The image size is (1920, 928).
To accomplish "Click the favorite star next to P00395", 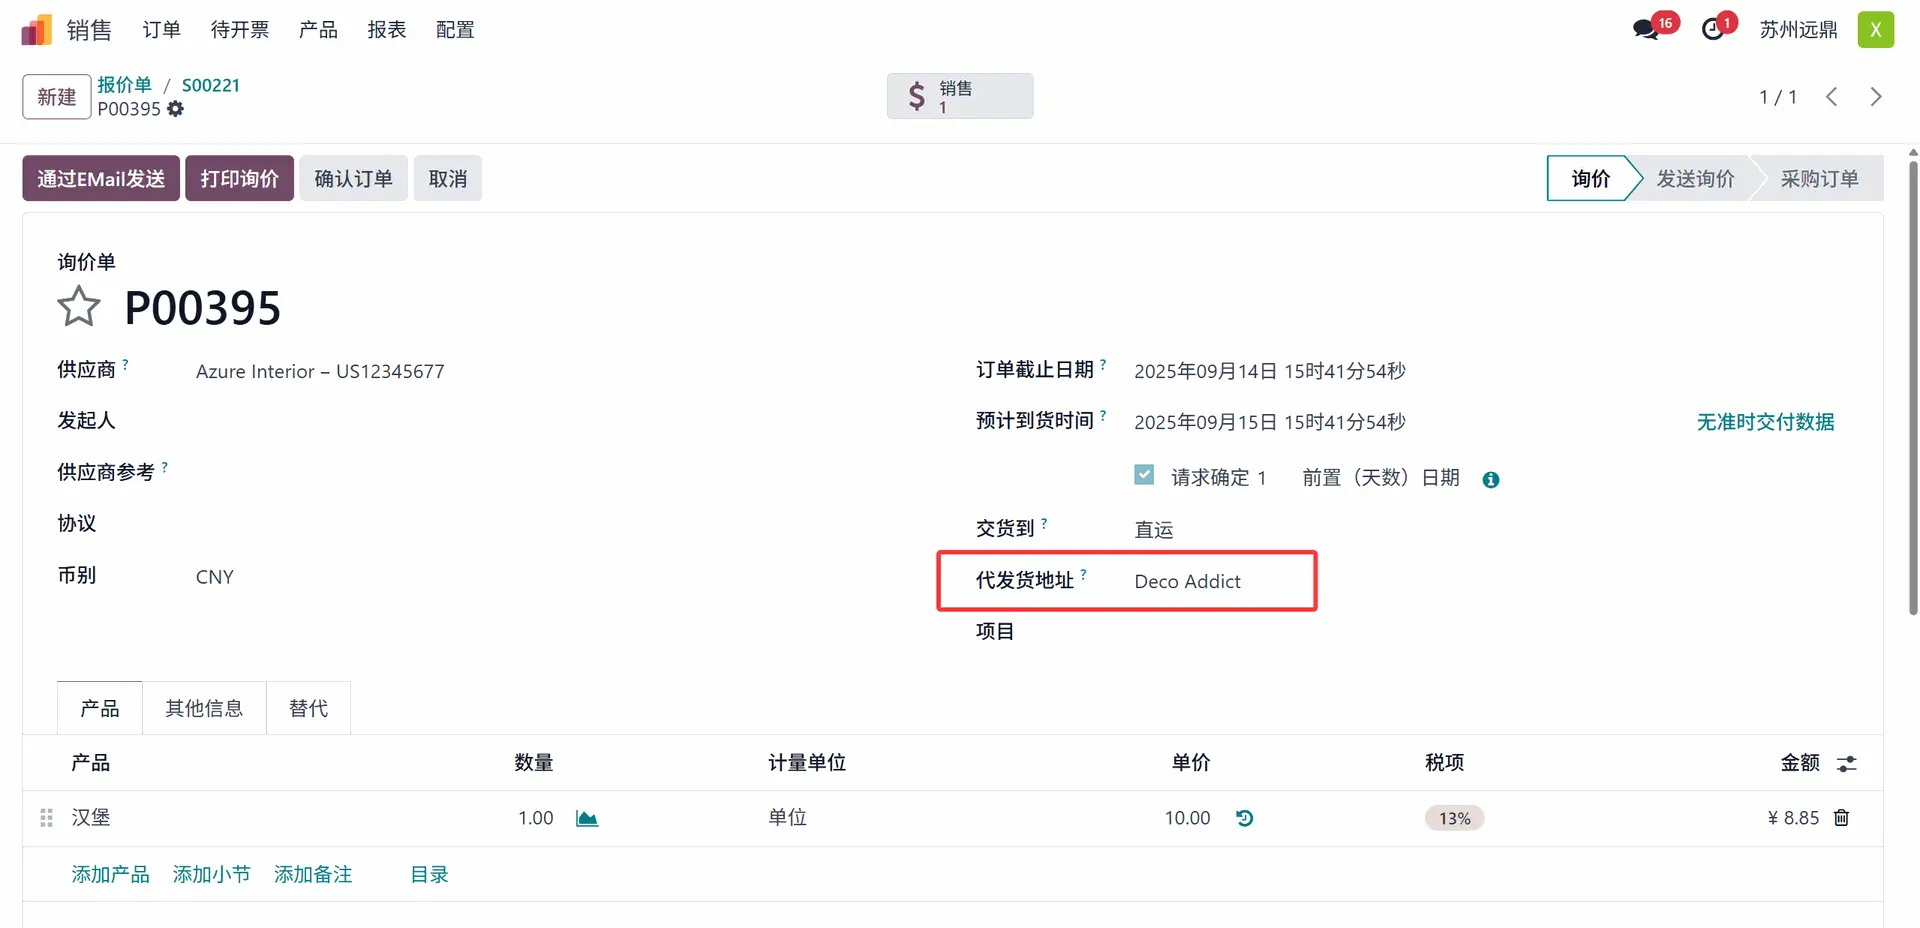I will [79, 307].
